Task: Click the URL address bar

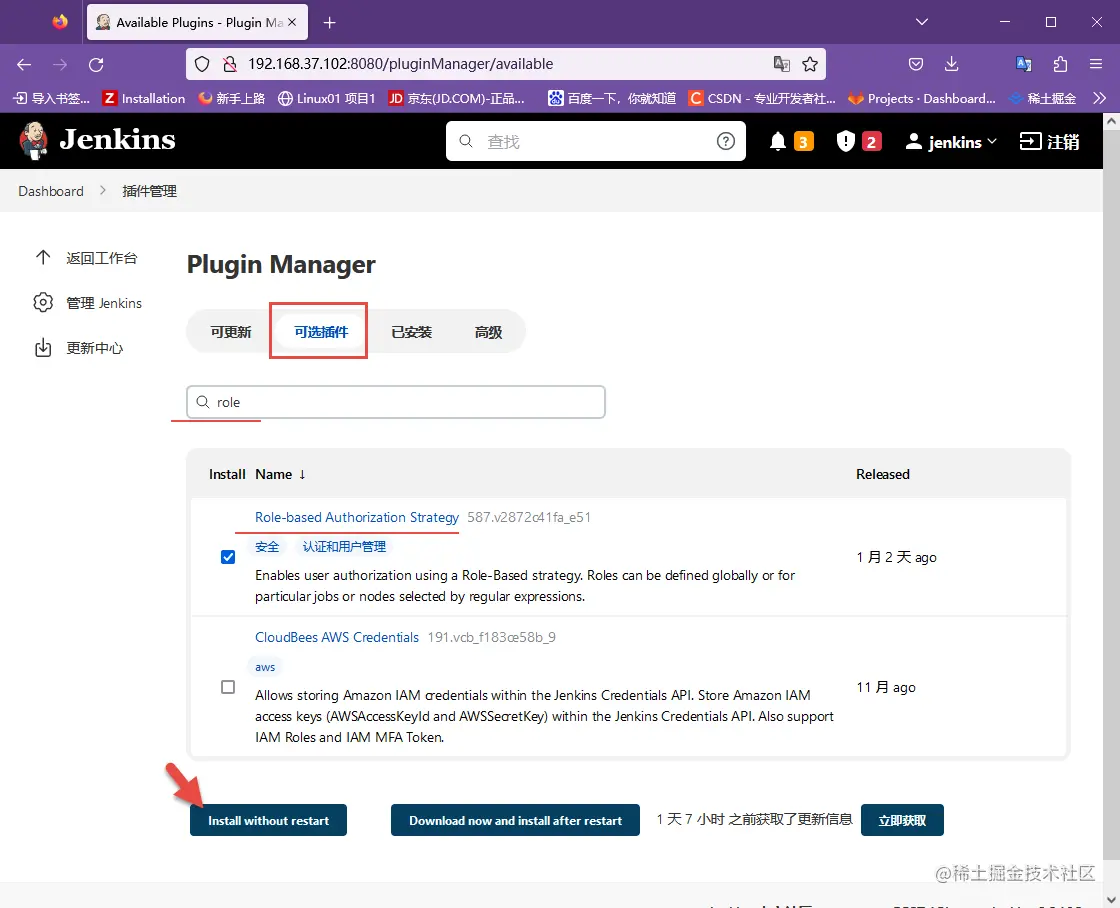Action: click(x=505, y=64)
